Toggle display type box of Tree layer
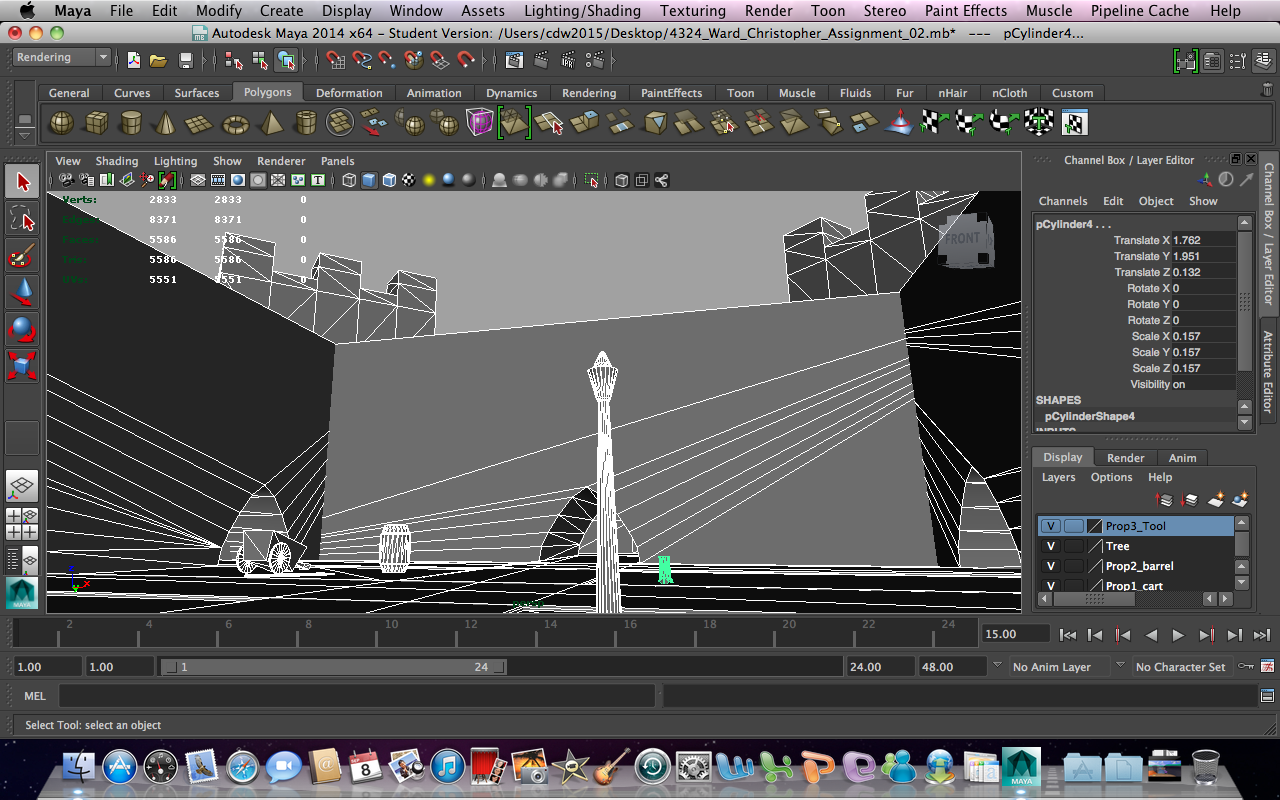The width and height of the screenshot is (1280, 800). [1073, 546]
